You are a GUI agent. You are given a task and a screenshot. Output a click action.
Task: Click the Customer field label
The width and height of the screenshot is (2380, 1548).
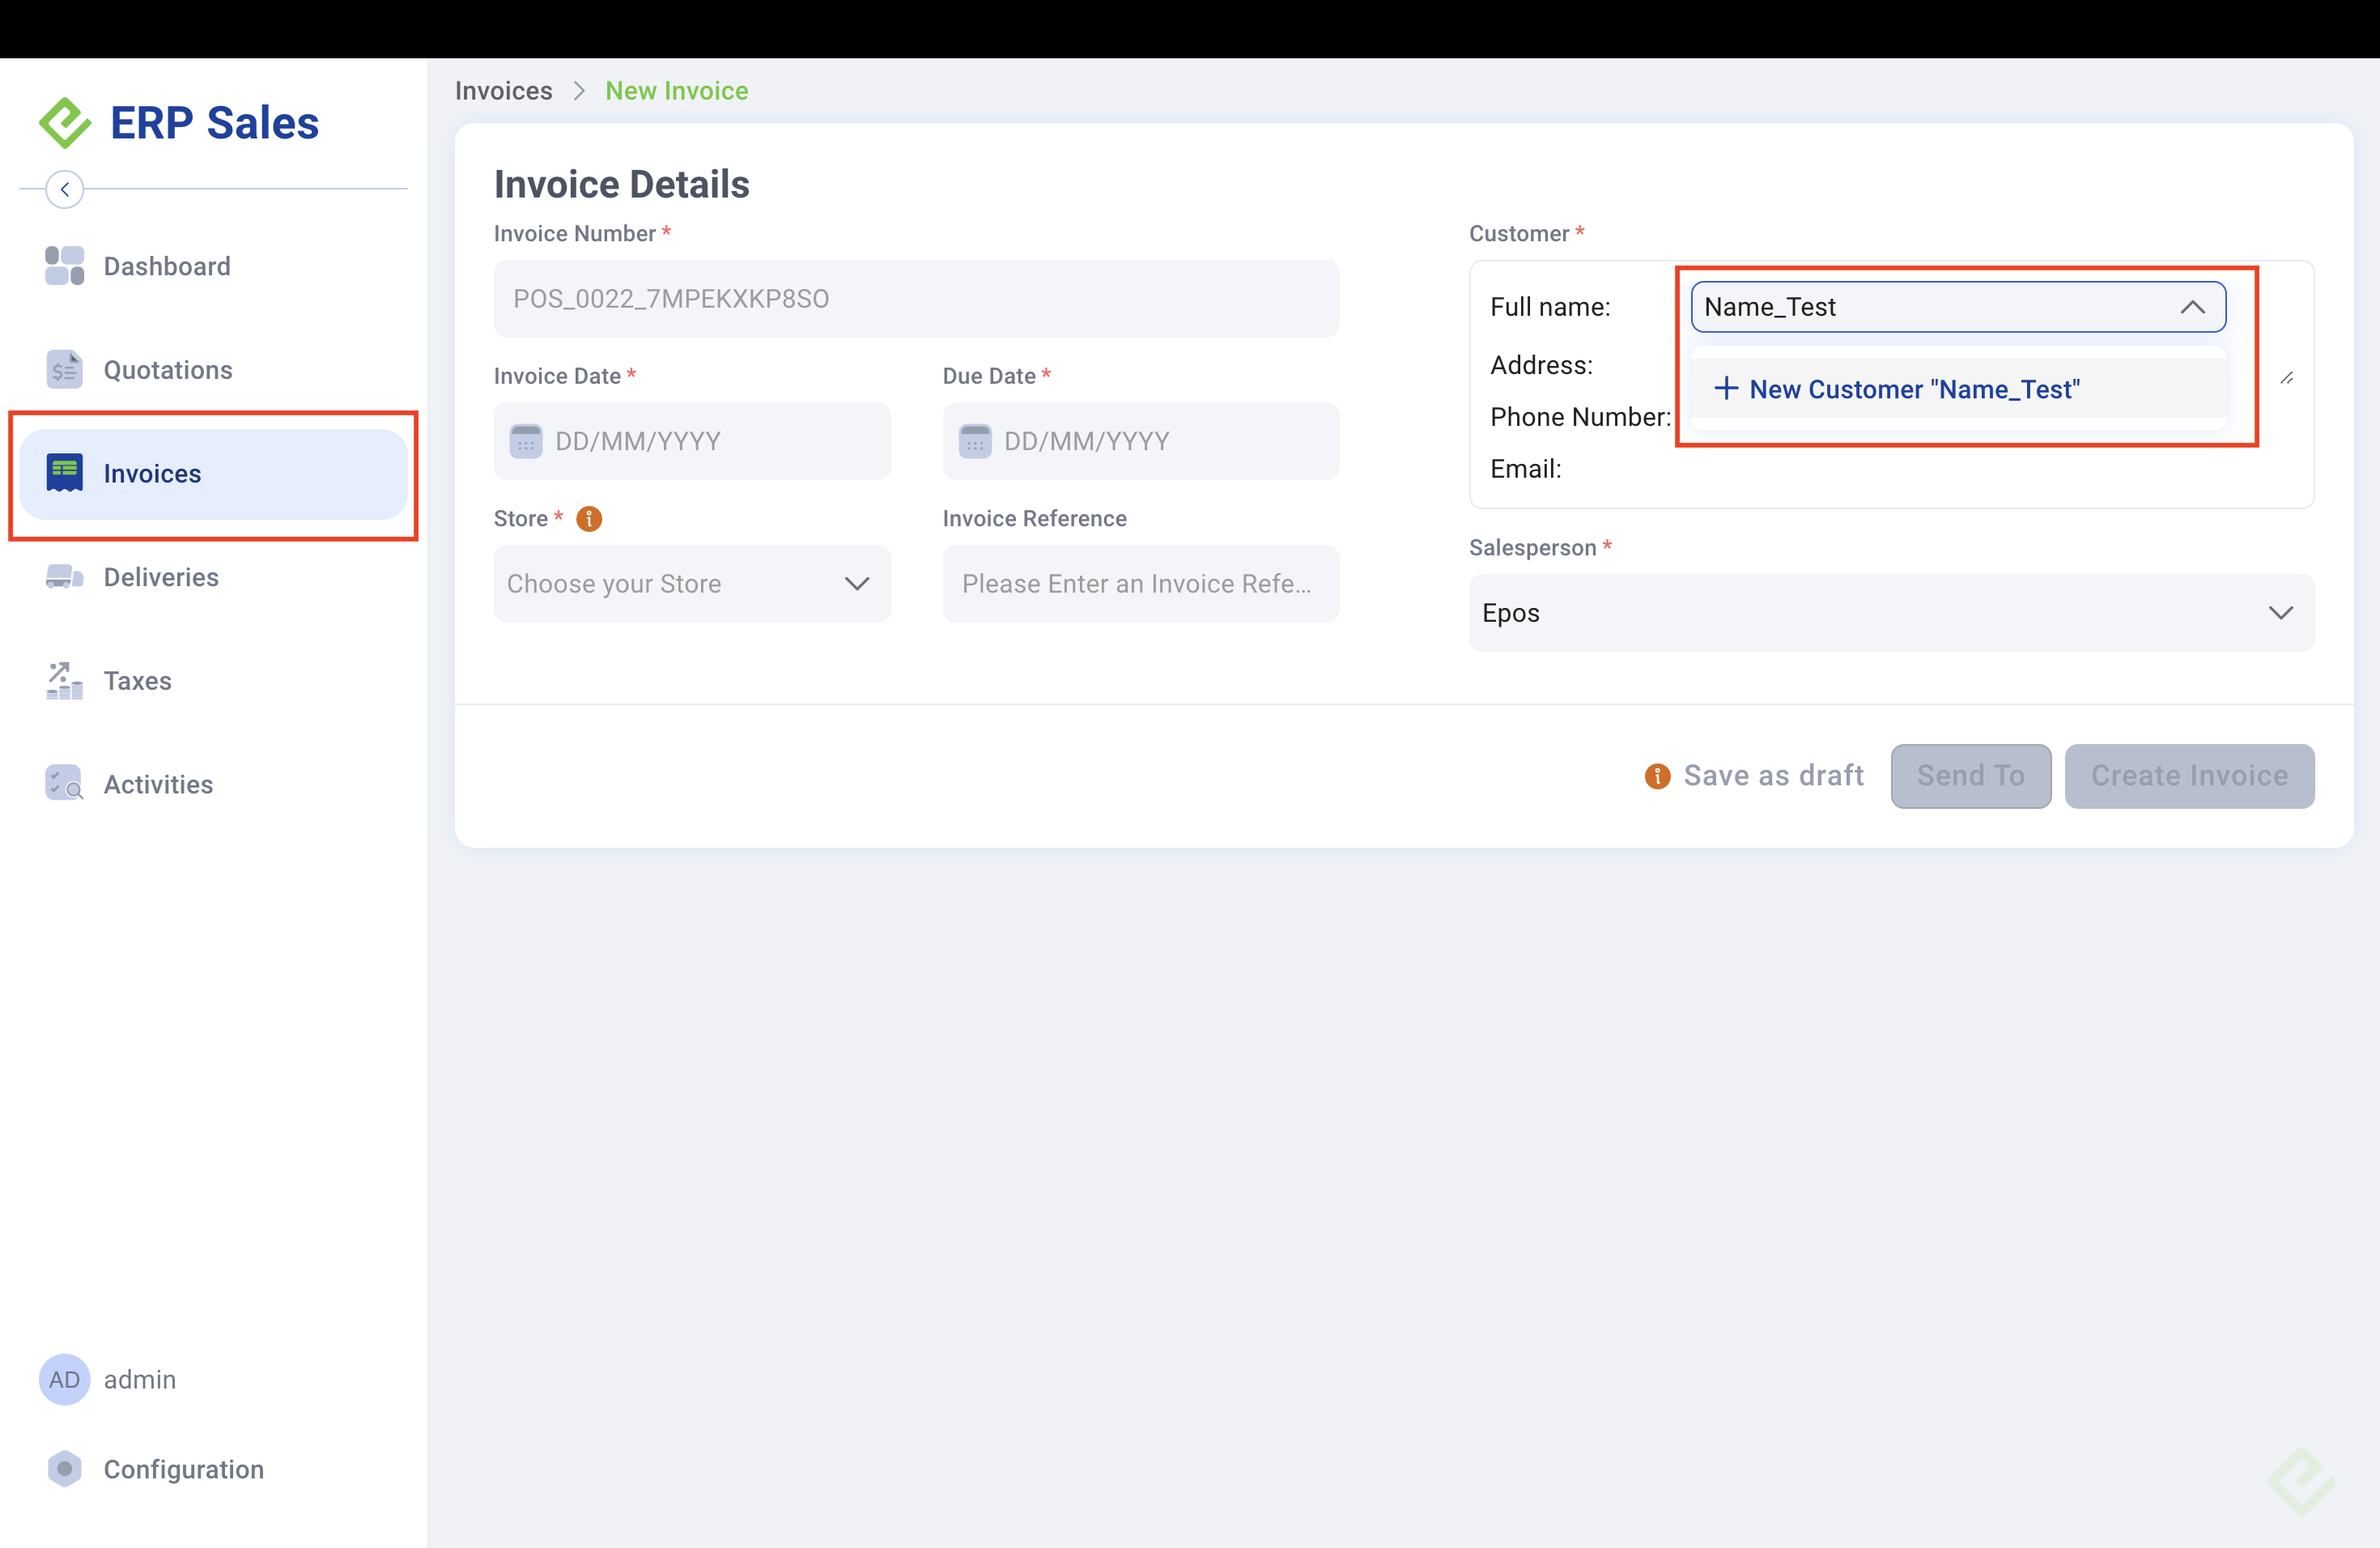coord(1519,234)
